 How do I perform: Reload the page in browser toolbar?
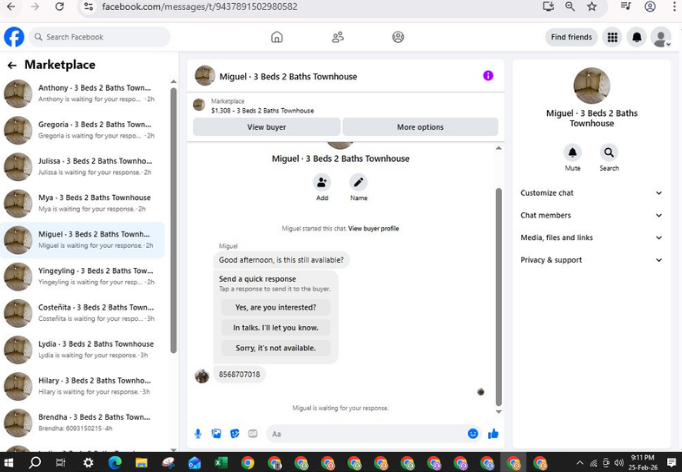tap(60, 7)
